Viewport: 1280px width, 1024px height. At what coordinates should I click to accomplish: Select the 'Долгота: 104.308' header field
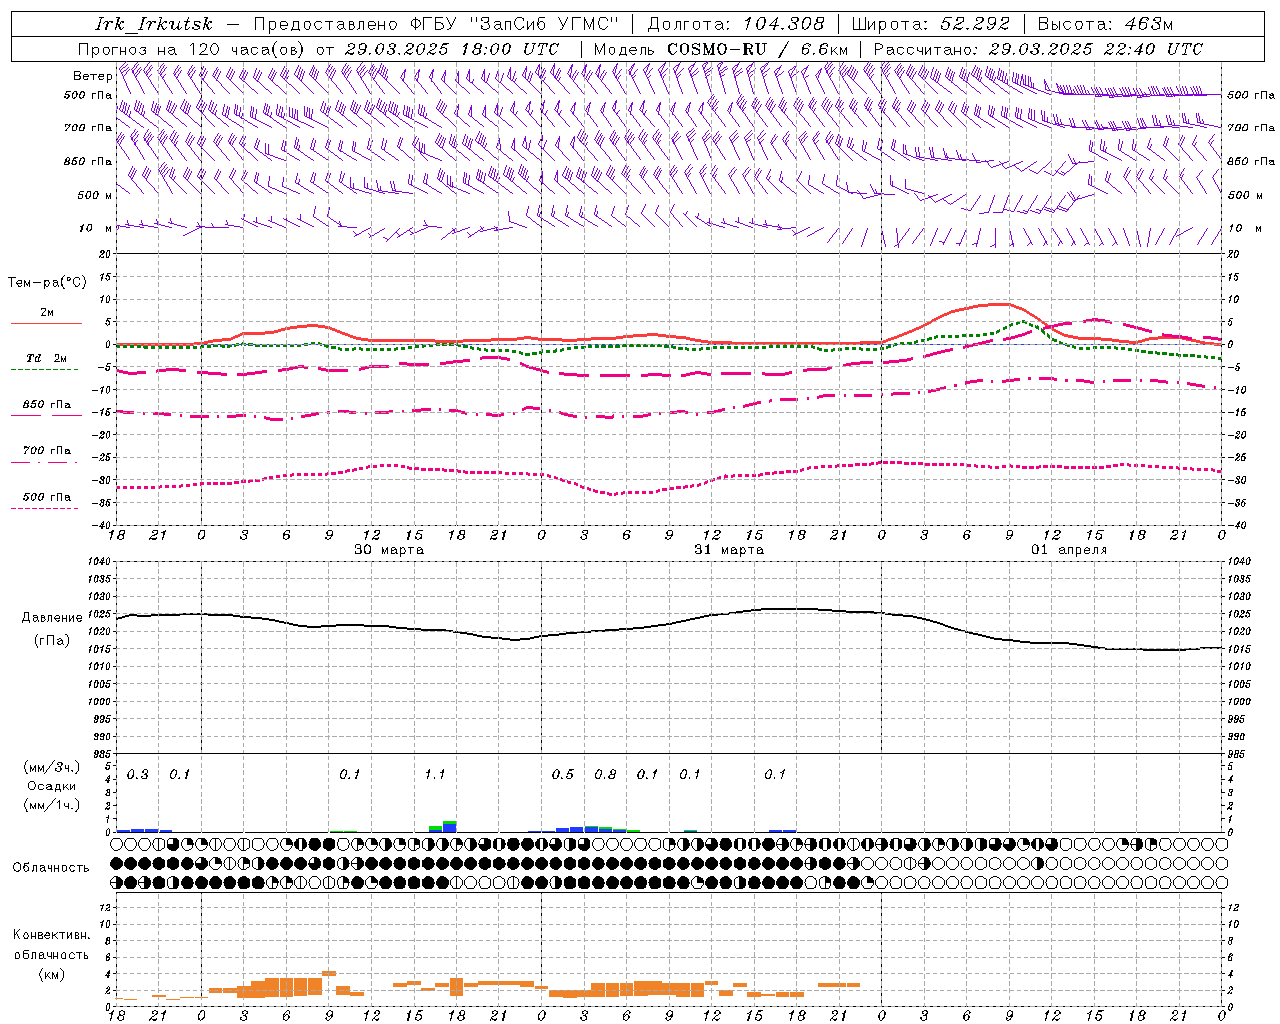point(736,24)
